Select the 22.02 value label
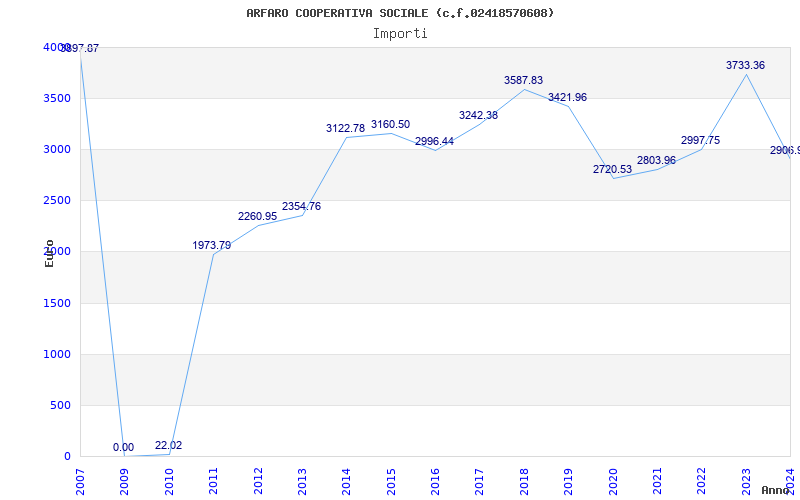800x500 pixels. (x=168, y=445)
